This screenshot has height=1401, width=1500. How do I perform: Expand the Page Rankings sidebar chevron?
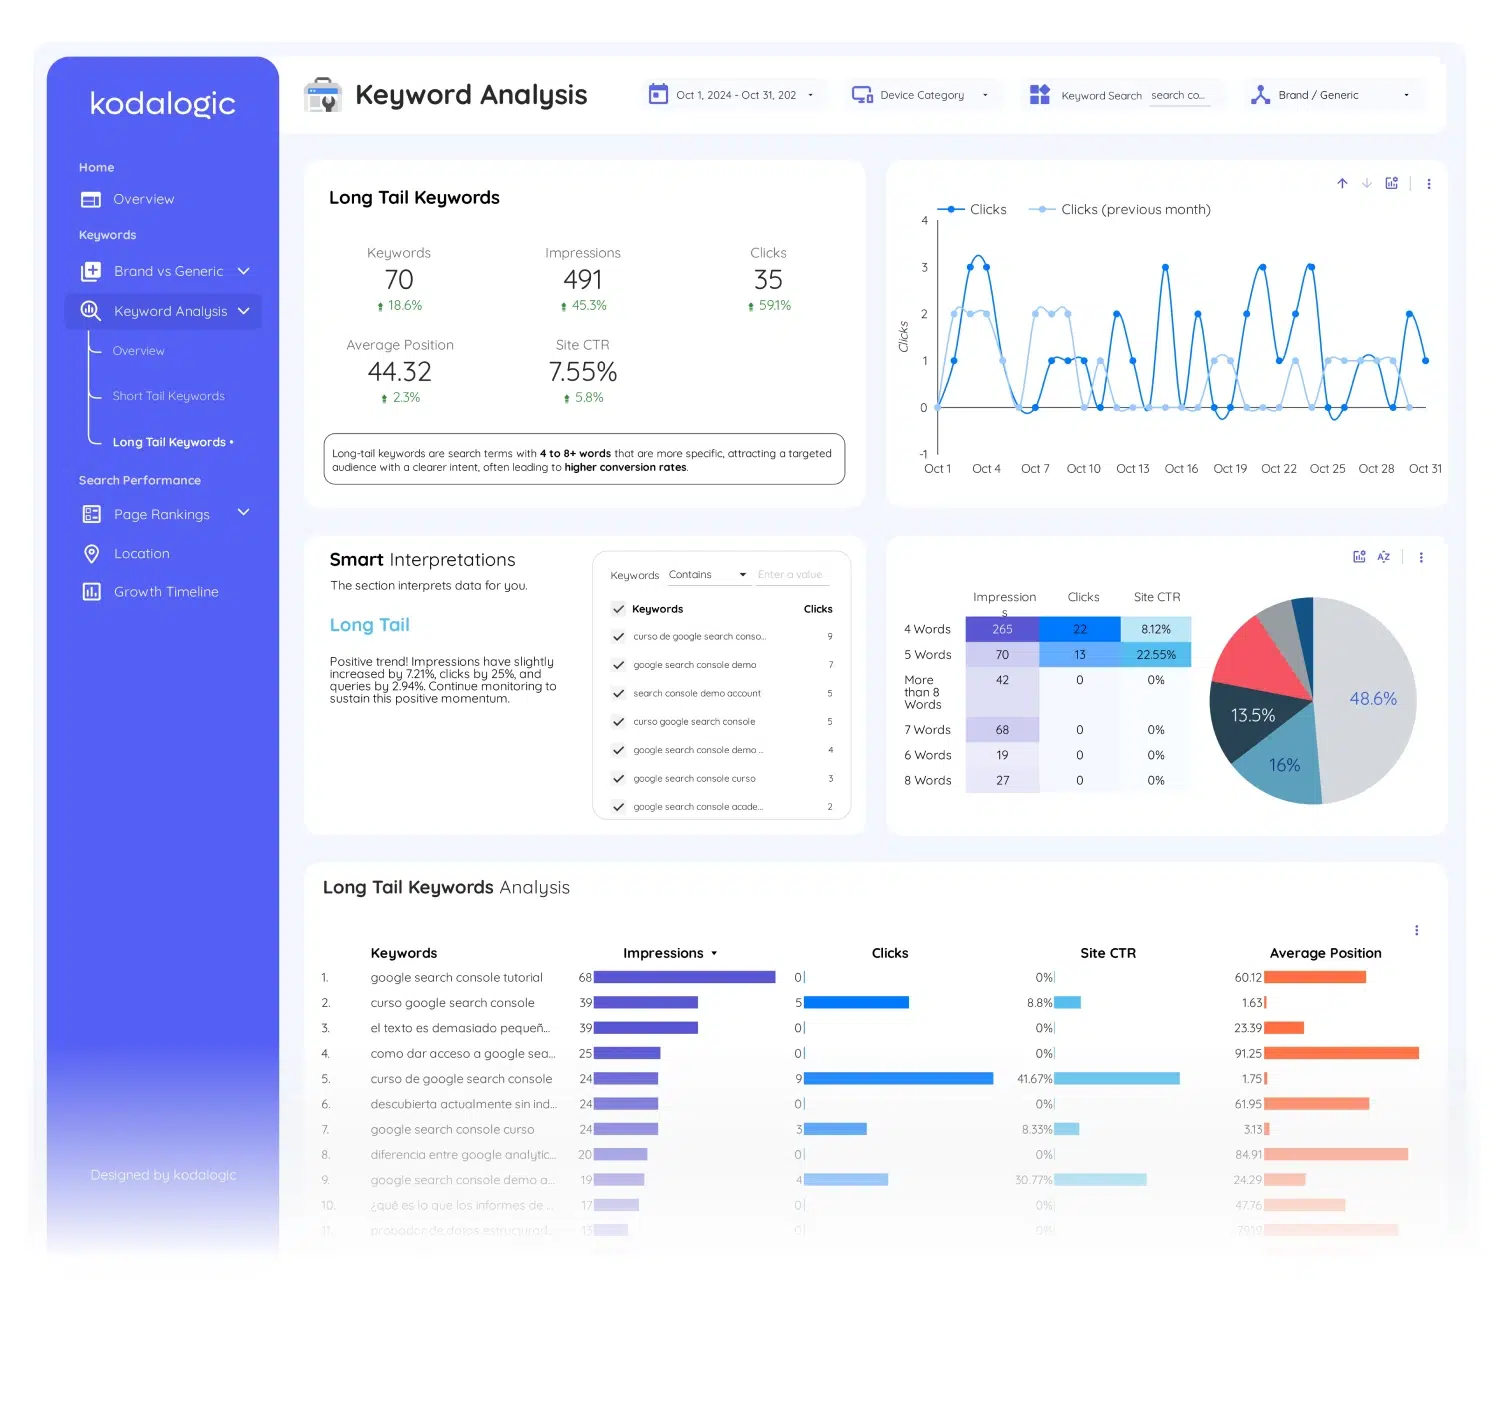[244, 513]
